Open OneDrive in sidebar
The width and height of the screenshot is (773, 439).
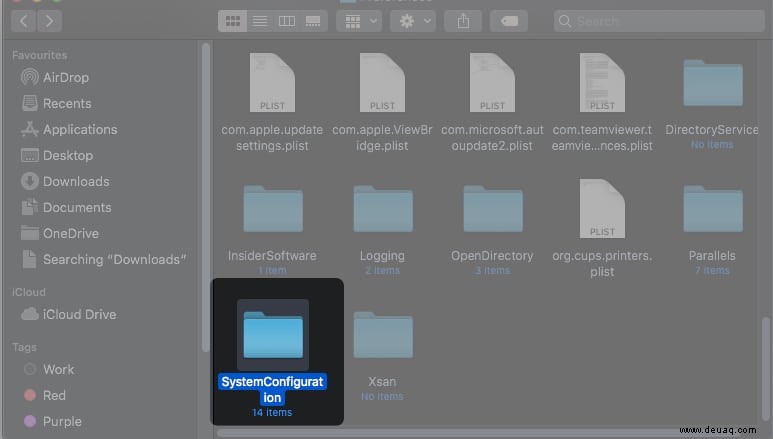[60, 234]
